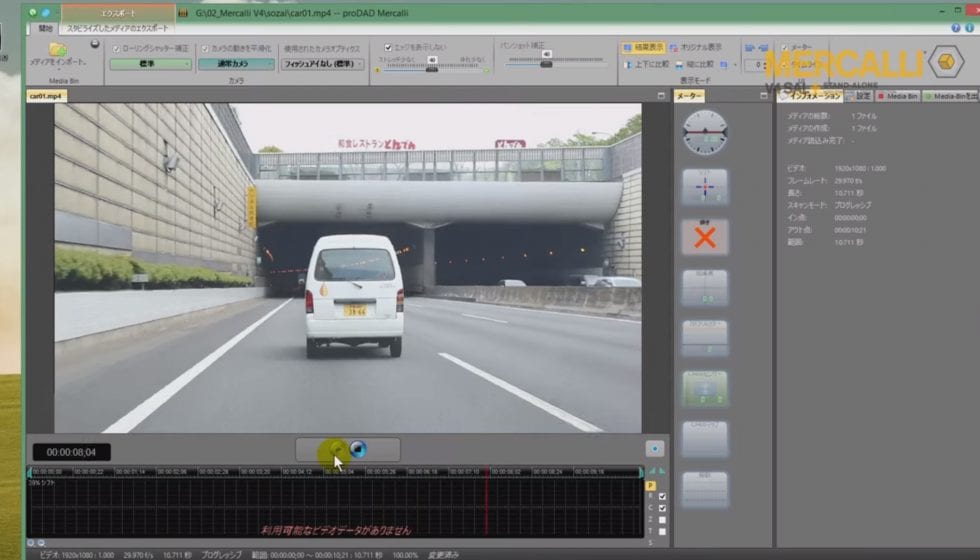980x560 pixels.
Task: Click the orange X meter icon
Action: [x=705, y=237]
